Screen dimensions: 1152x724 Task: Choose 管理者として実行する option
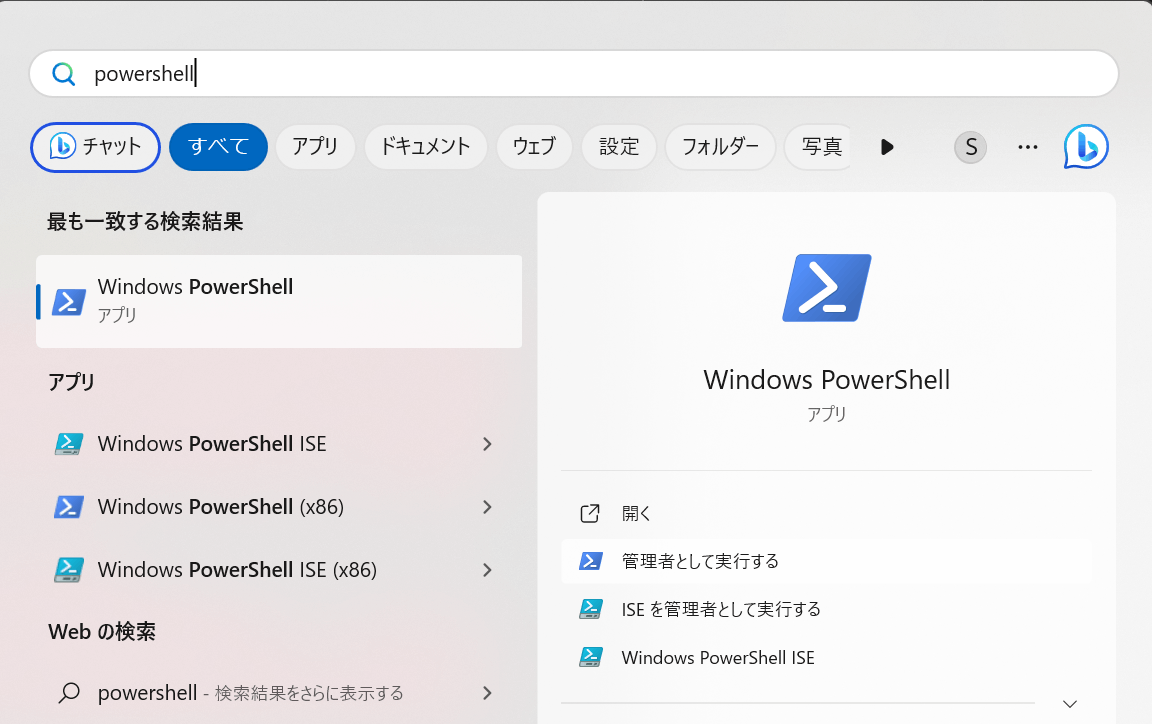pyautogui.click(x=827, y=562)
